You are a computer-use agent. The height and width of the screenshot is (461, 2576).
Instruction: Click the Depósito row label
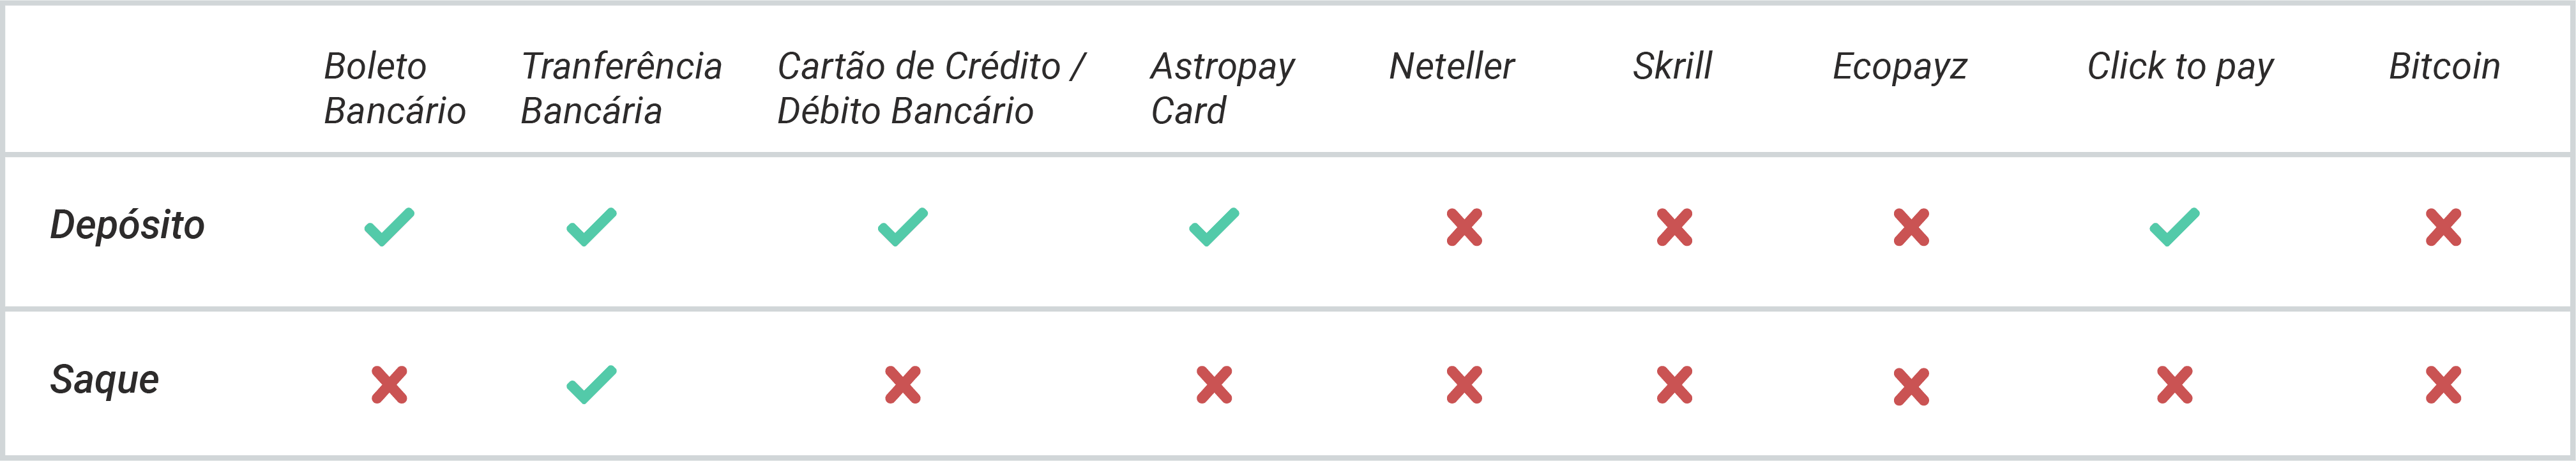(x=127, y=225)
